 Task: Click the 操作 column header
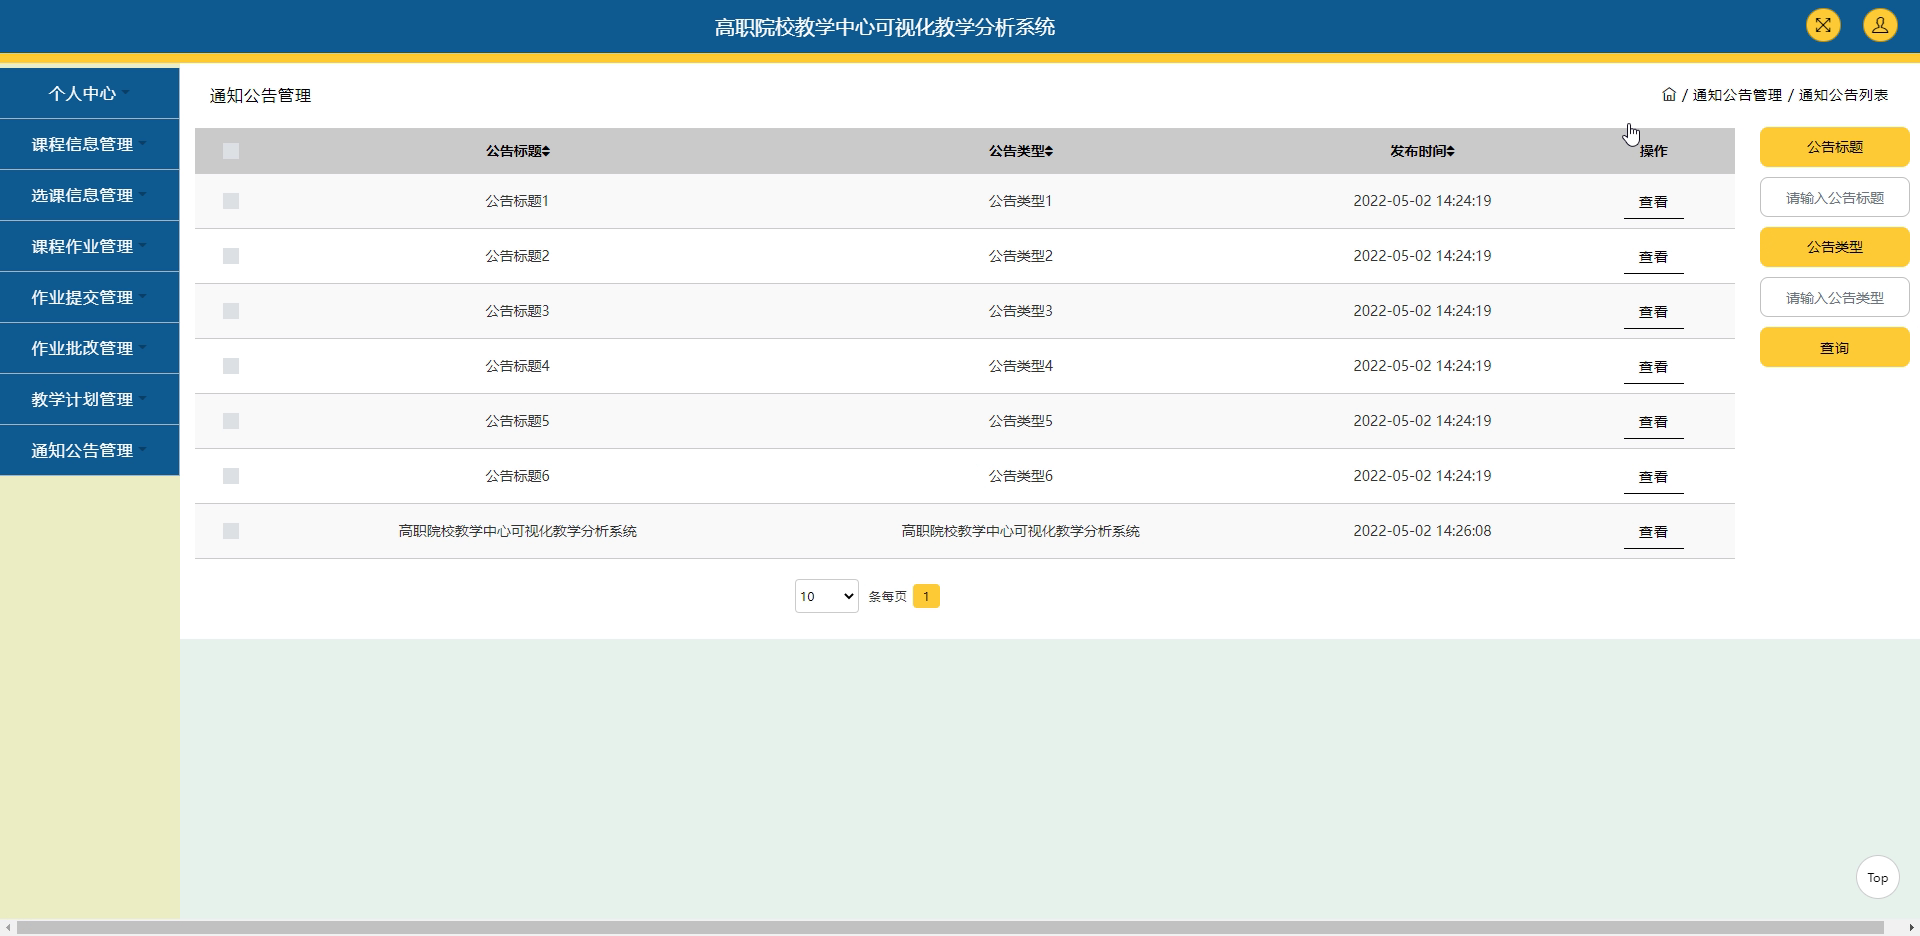pos(1653,151)
